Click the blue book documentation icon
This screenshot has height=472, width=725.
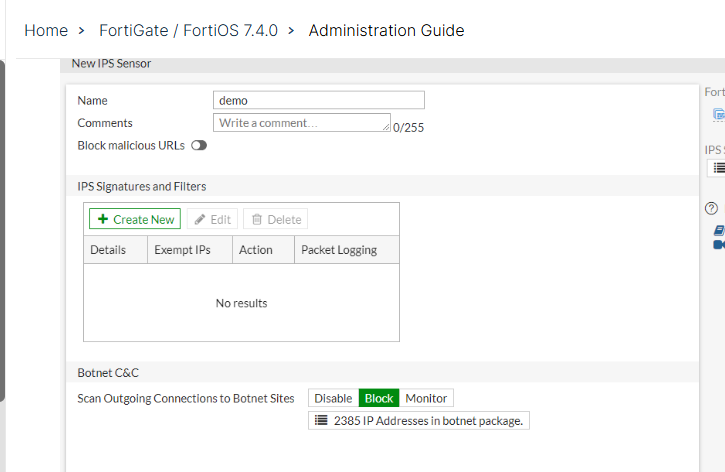(x=719, y=230)
